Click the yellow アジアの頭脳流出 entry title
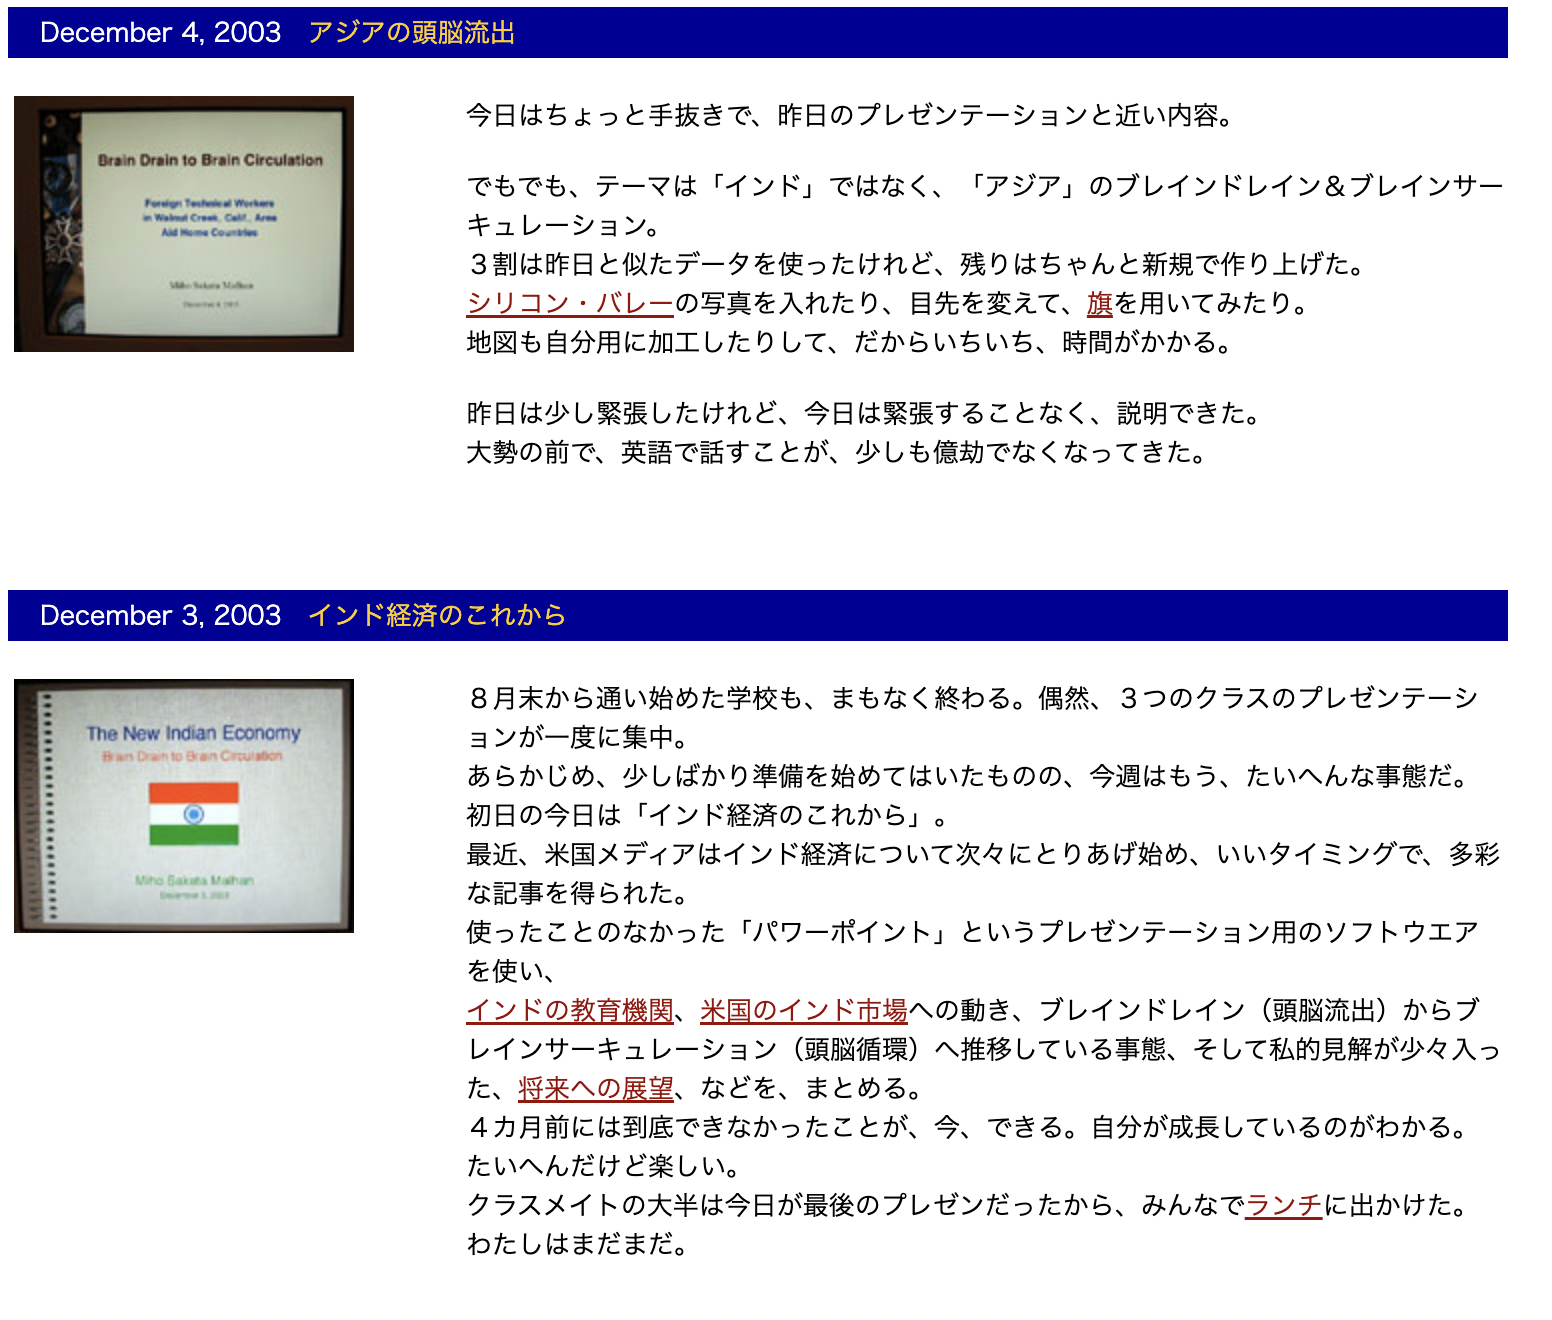The image size is (1552, 1320). [x=411, y=33]
